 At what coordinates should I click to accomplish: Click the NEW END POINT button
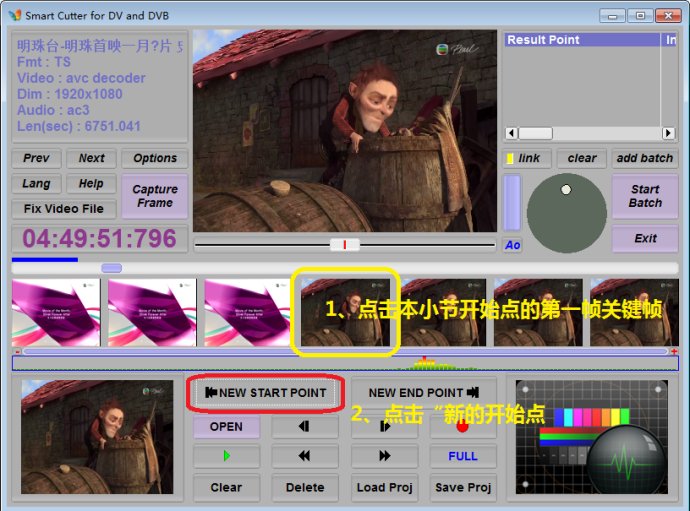[x=424, y=392]
